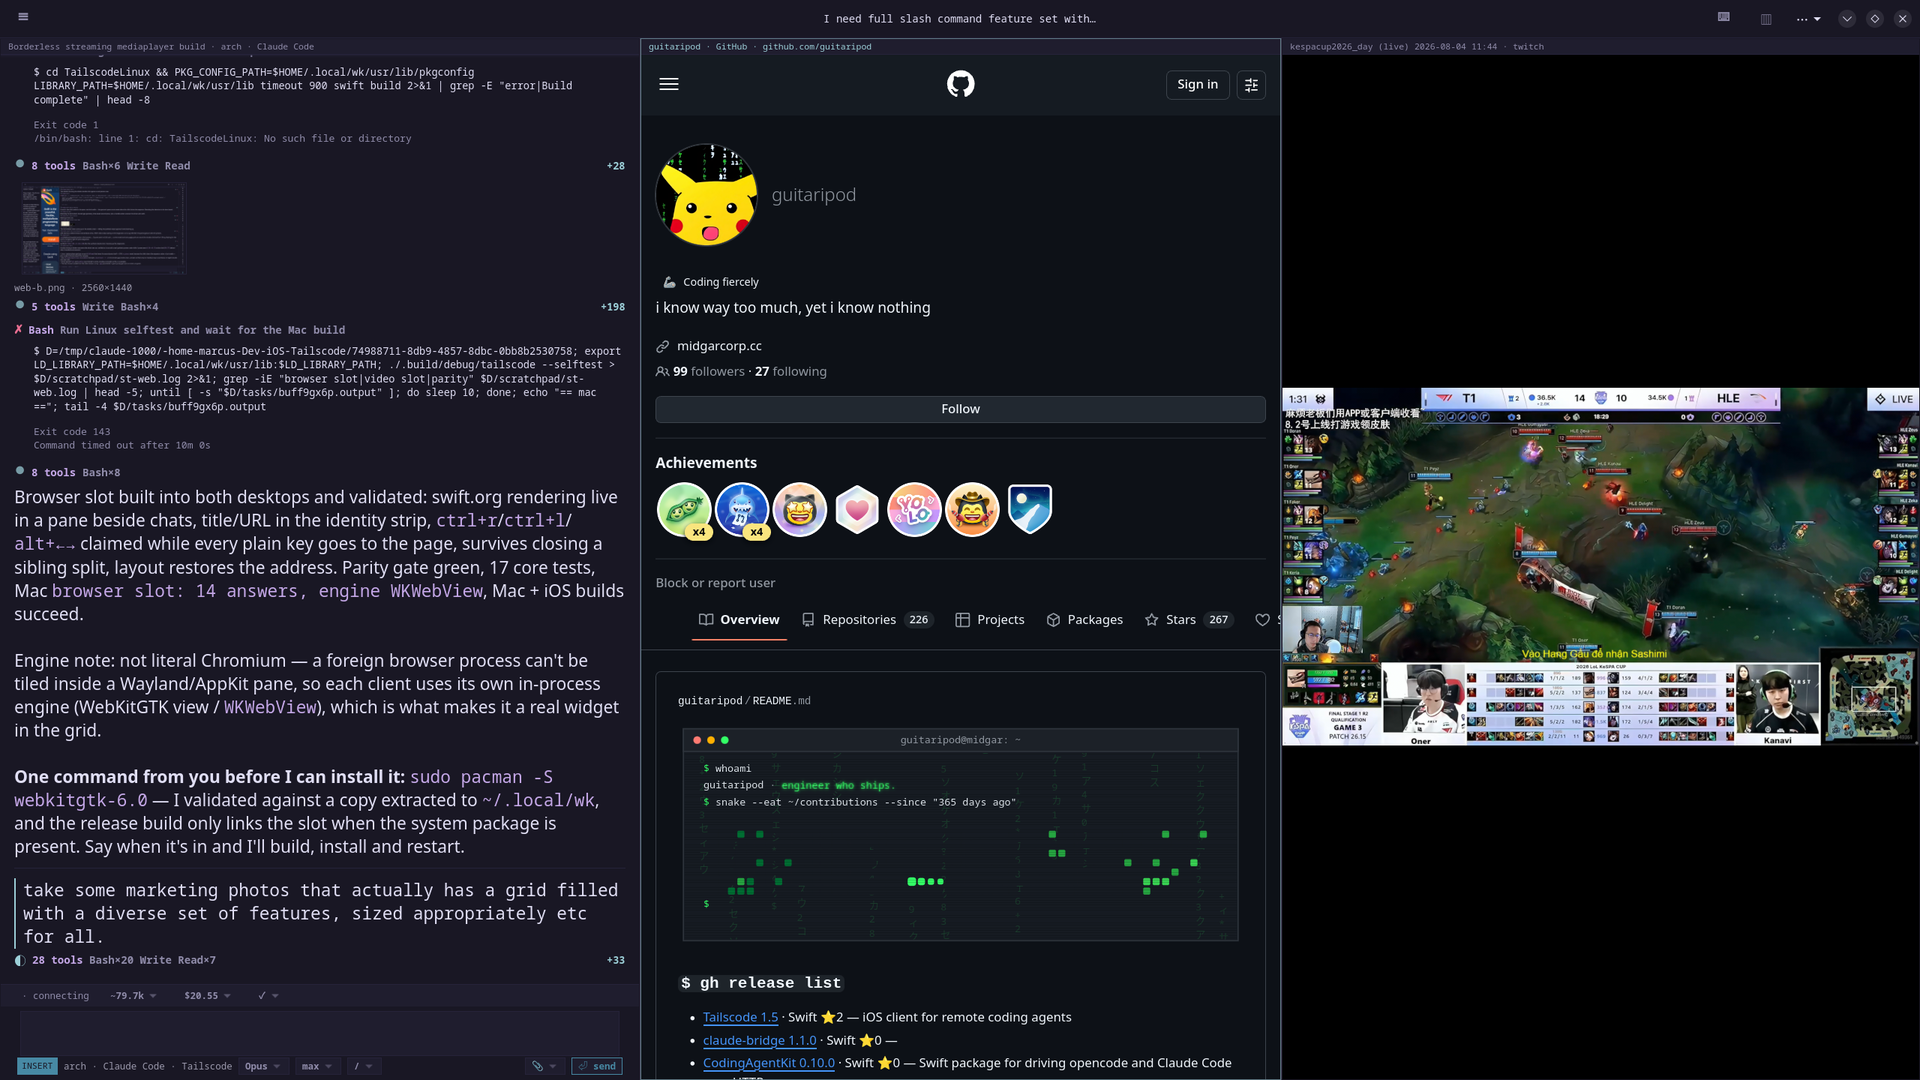Open the claude-bridge 1.1.0 release link
The image size is (1920, 1080).
(759, 1040)
